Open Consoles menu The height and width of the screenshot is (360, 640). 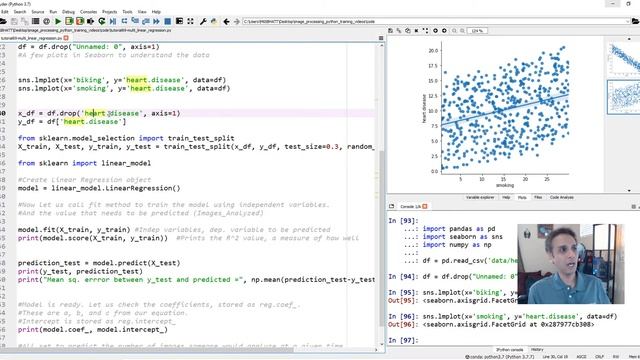(x=88, y=12)
